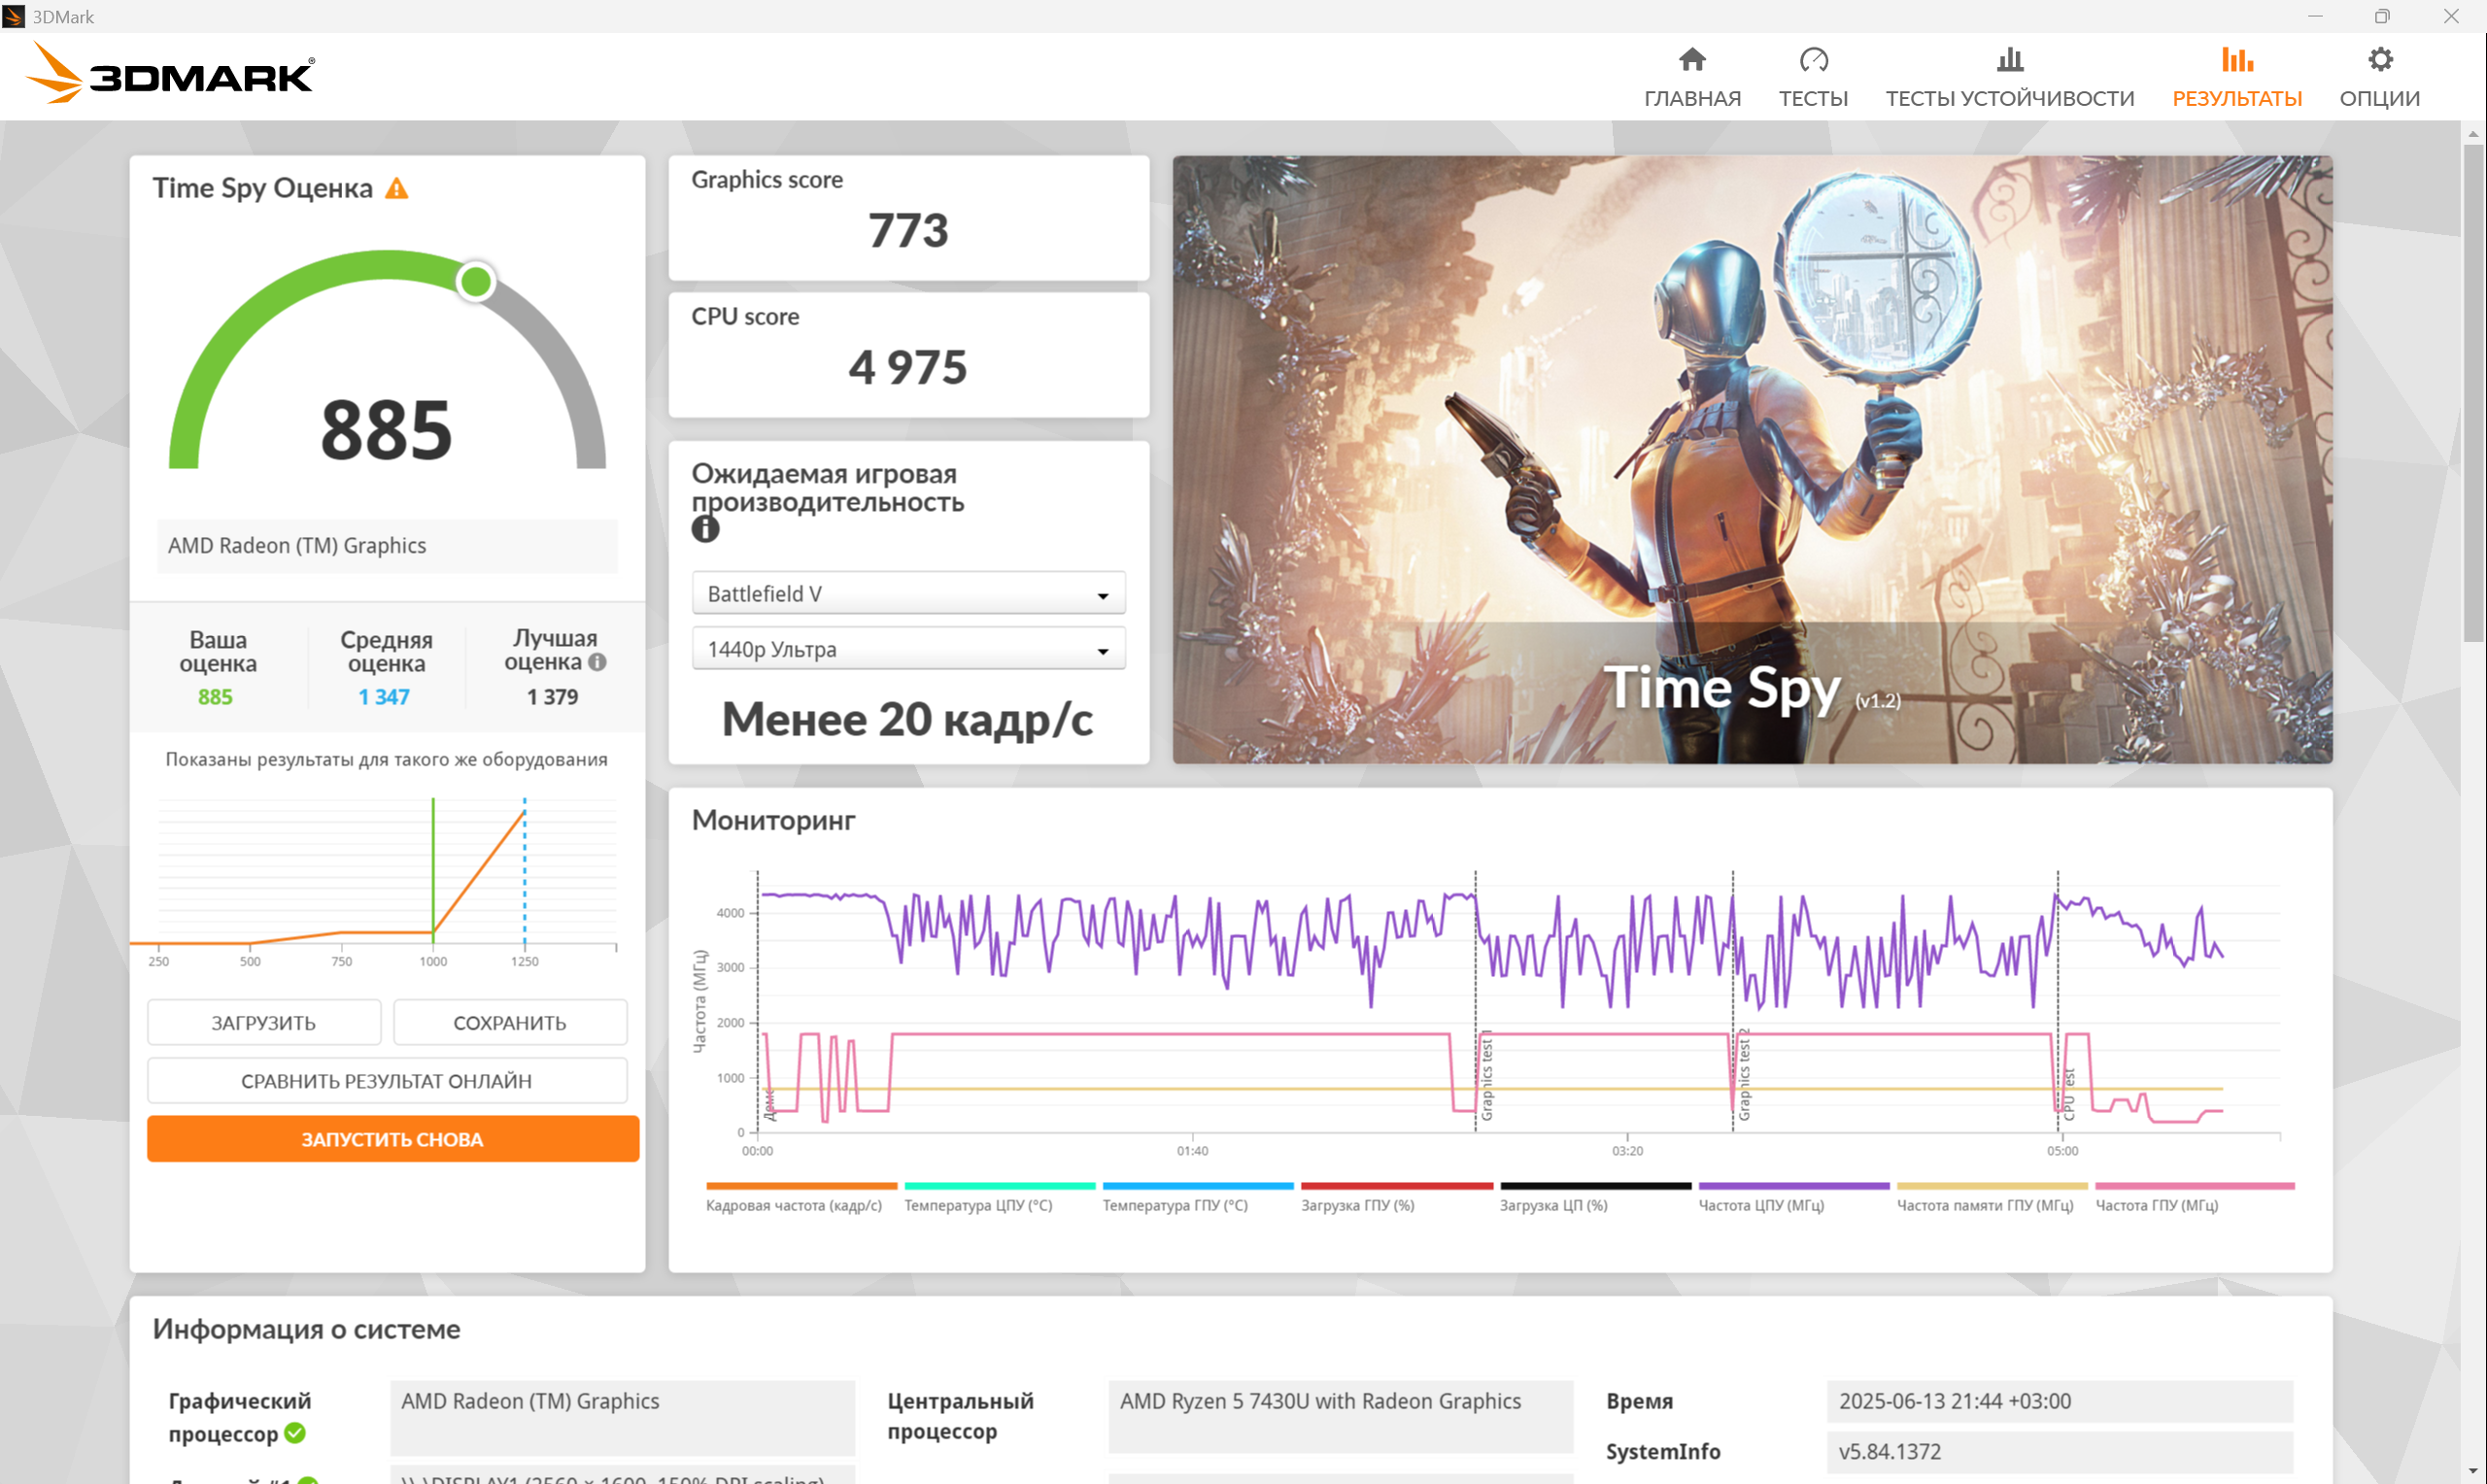Screen dimensions: 2487x1484
Task: Open Опции via the gear icon
Action: 2379,60
